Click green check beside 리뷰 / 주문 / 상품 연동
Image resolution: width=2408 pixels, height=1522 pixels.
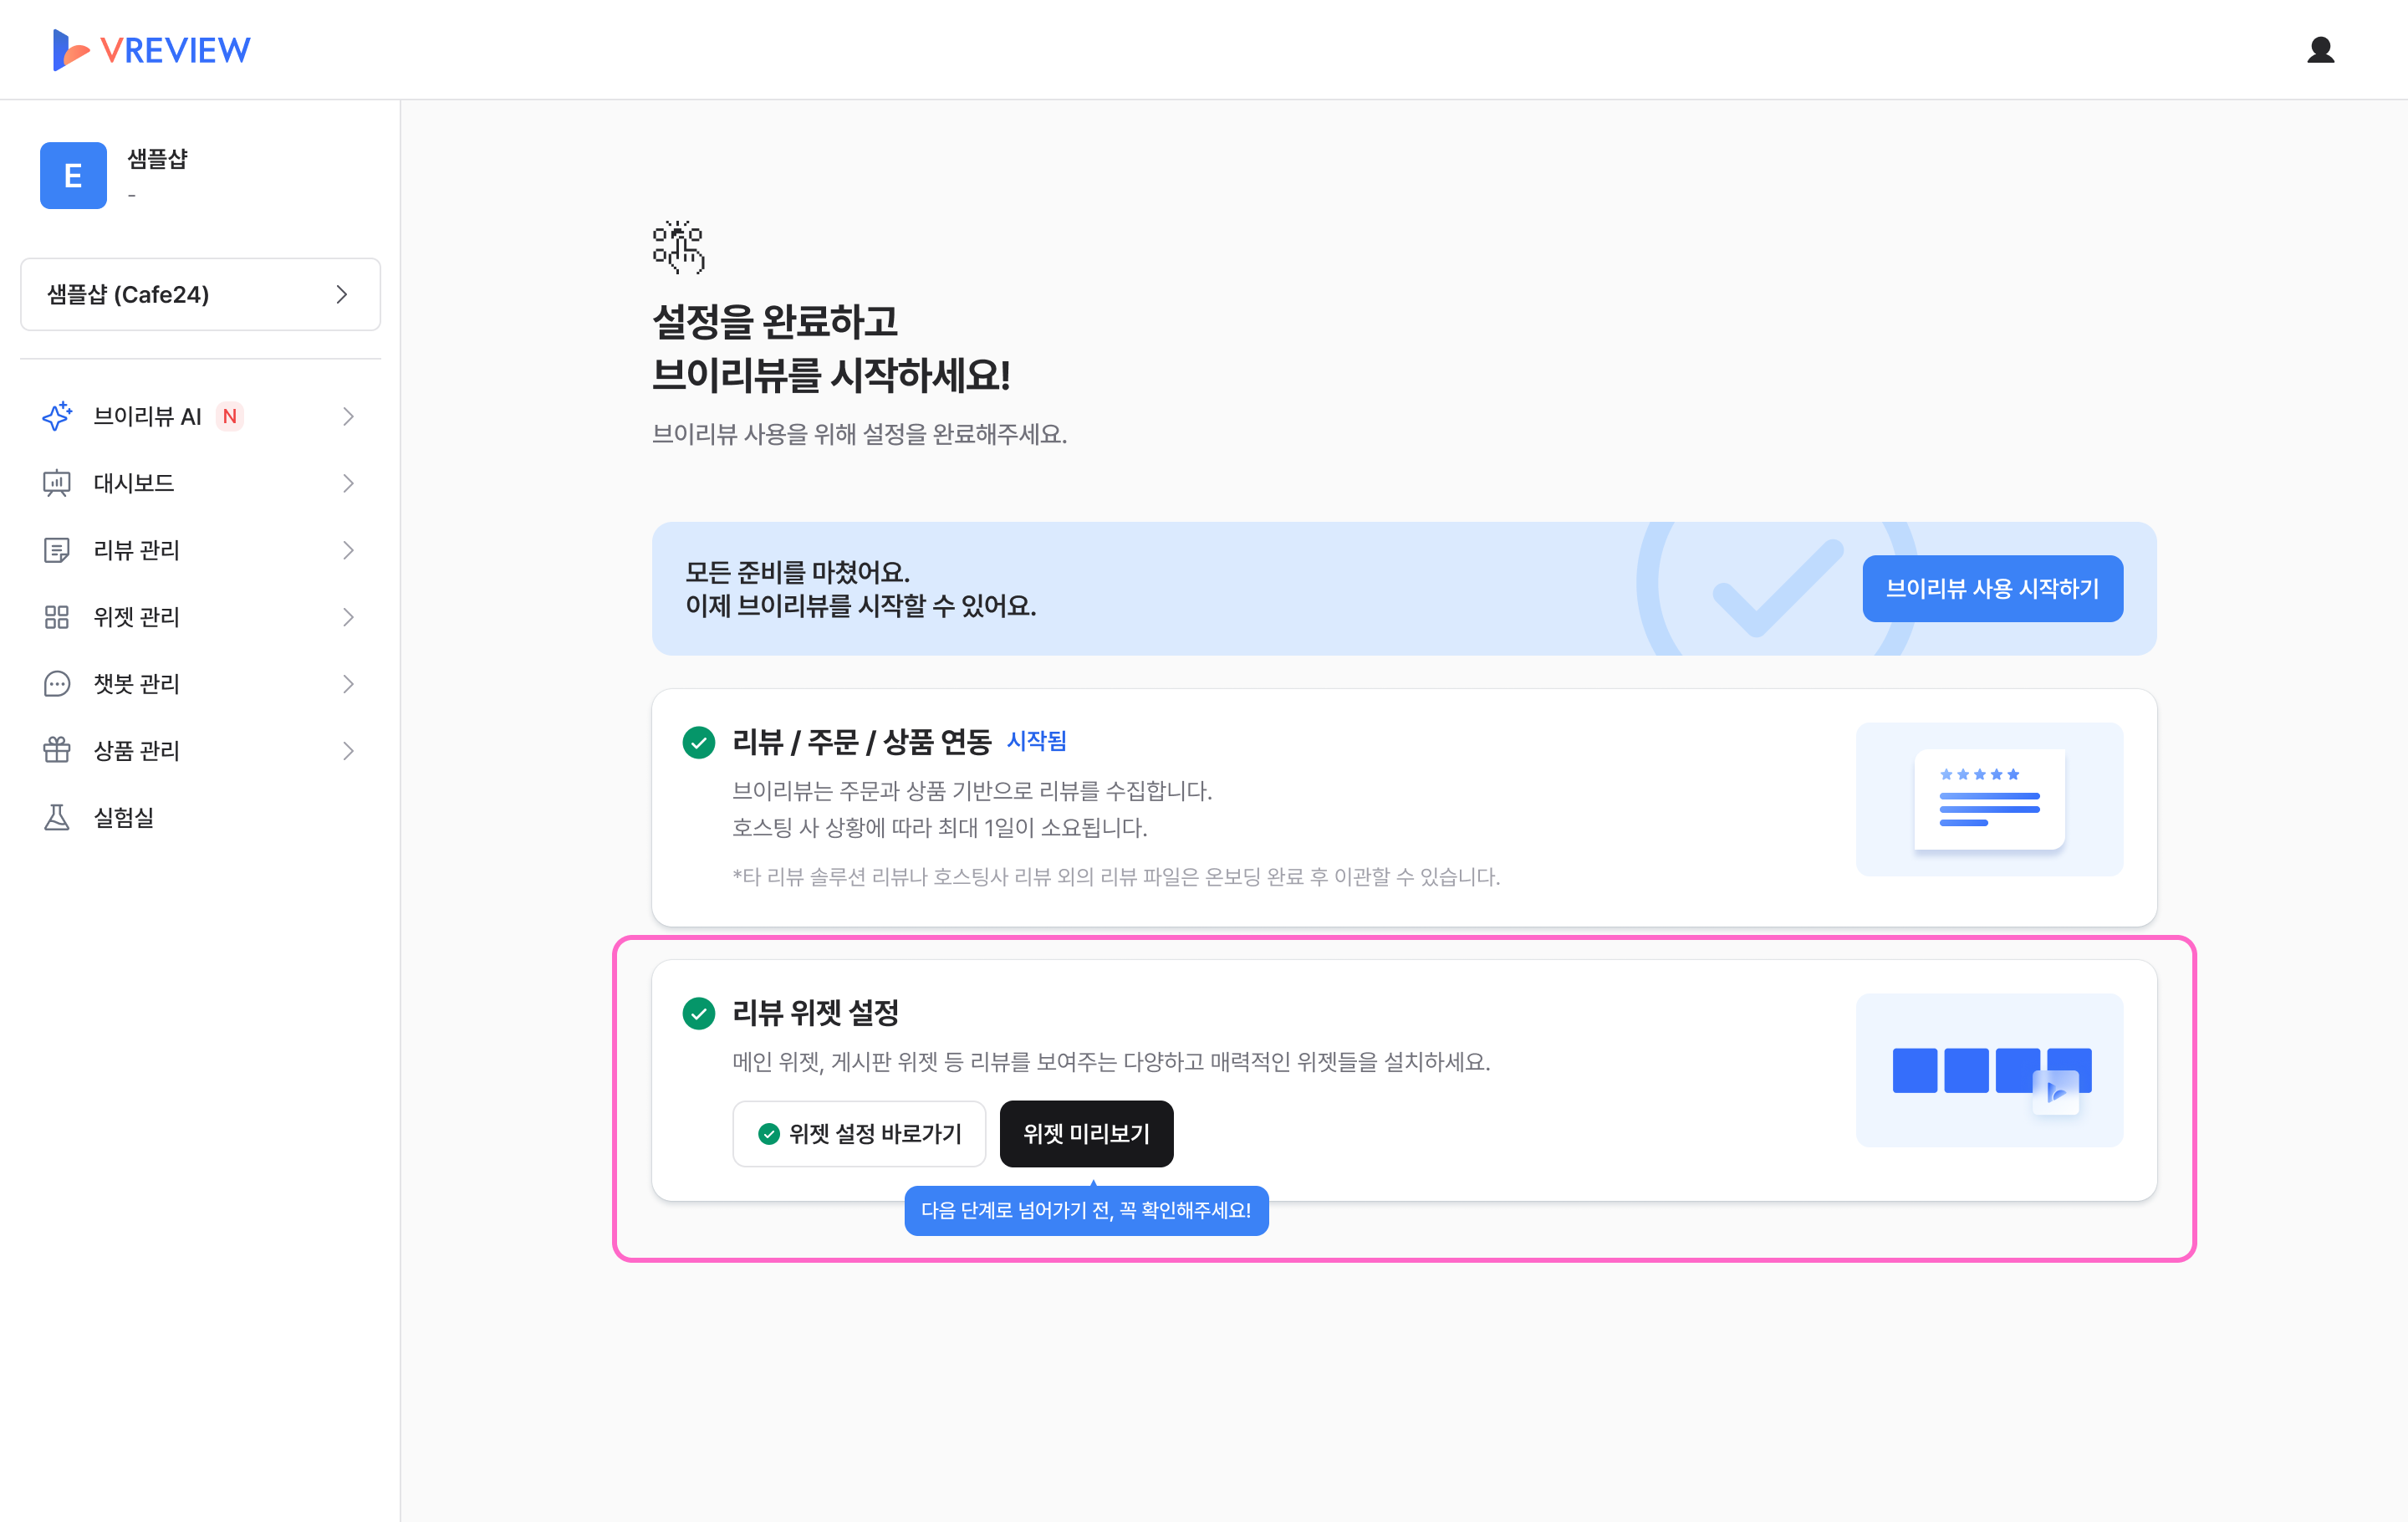(x=698, y=742)
